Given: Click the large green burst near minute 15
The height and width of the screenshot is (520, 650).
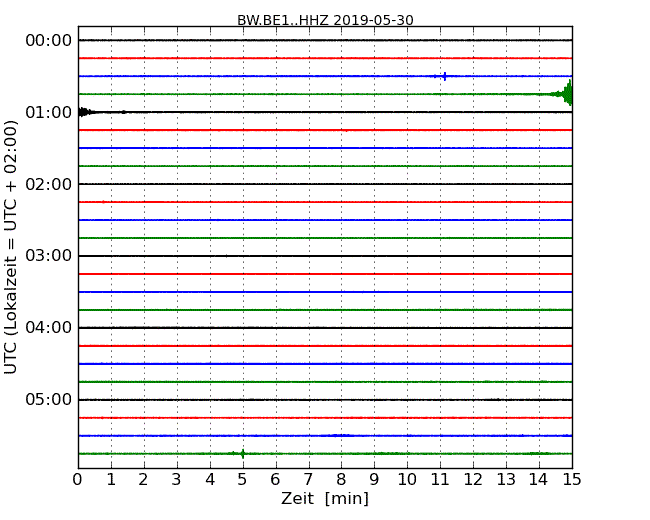Looking at the screenshot, I should pos(565,94).
